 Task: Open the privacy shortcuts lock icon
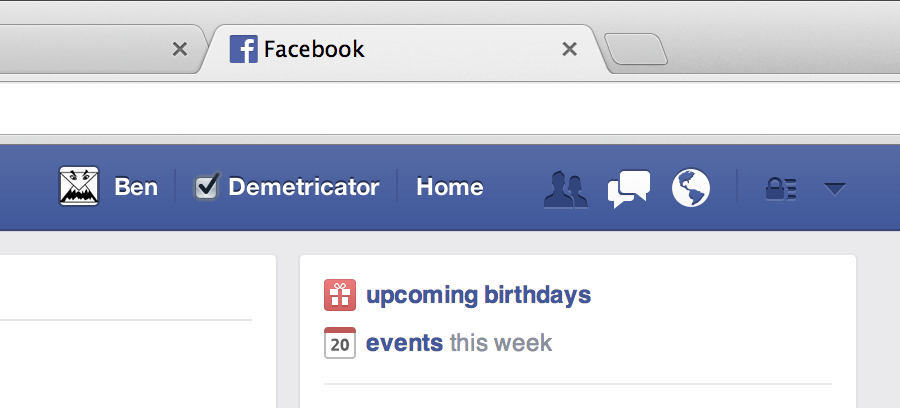[x=781, y=189]
